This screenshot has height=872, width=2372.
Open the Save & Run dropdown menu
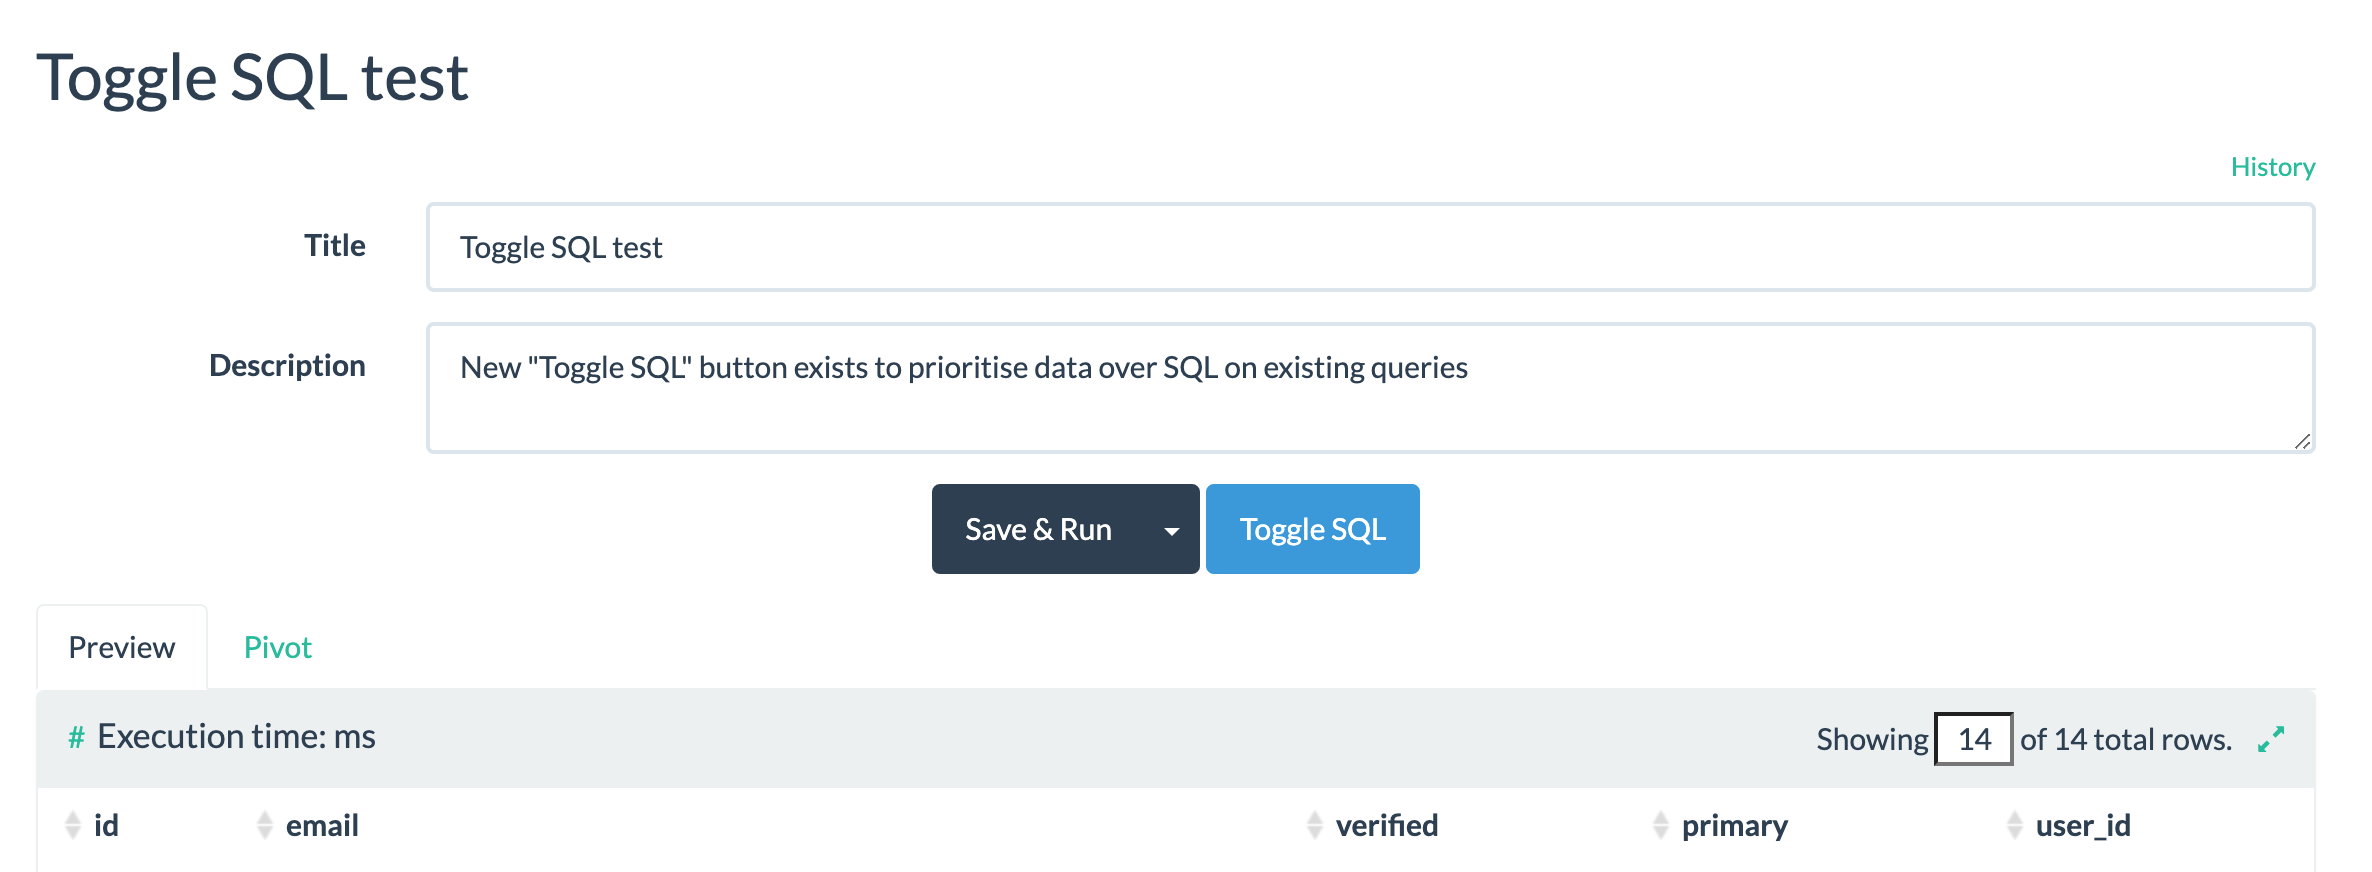(1171, 529)
